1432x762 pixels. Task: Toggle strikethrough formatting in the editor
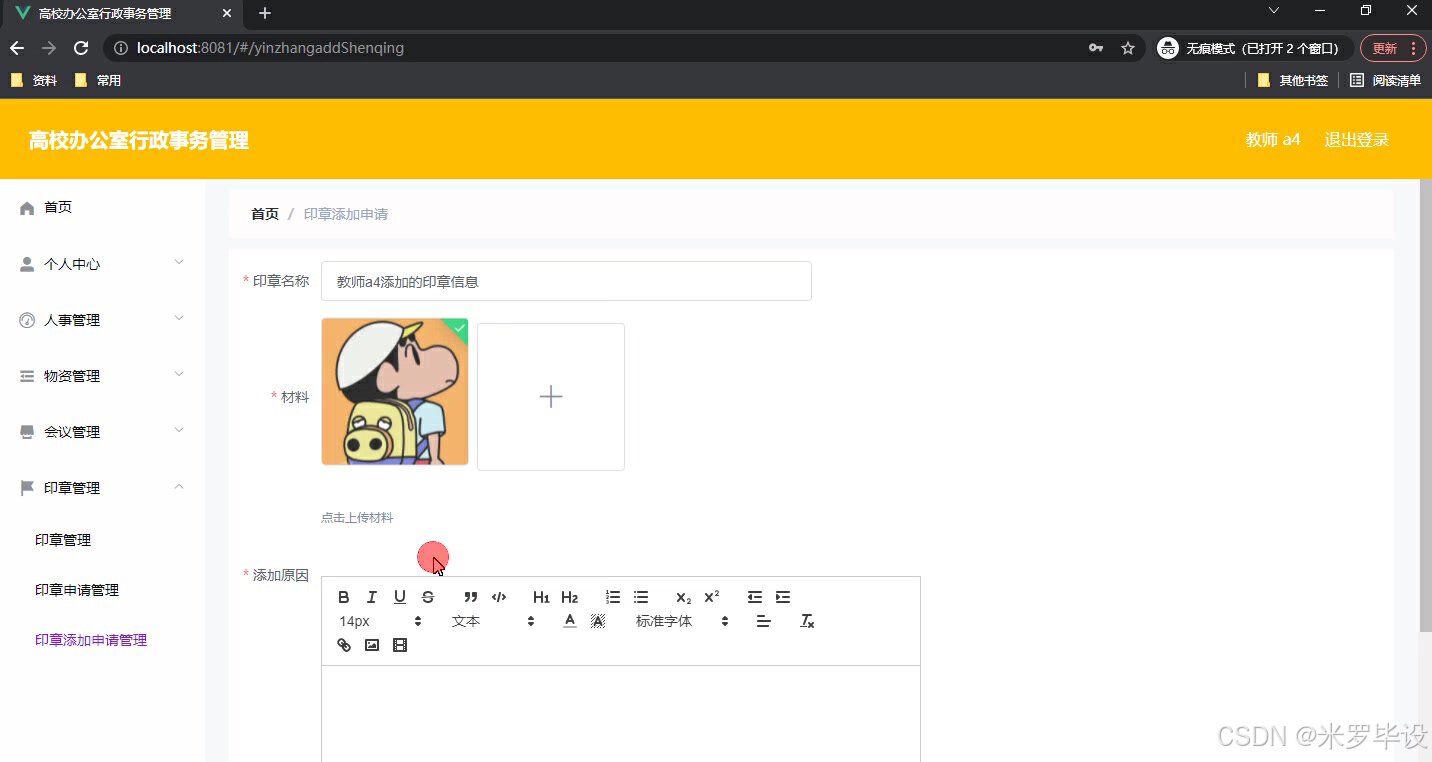coord(428,597)
